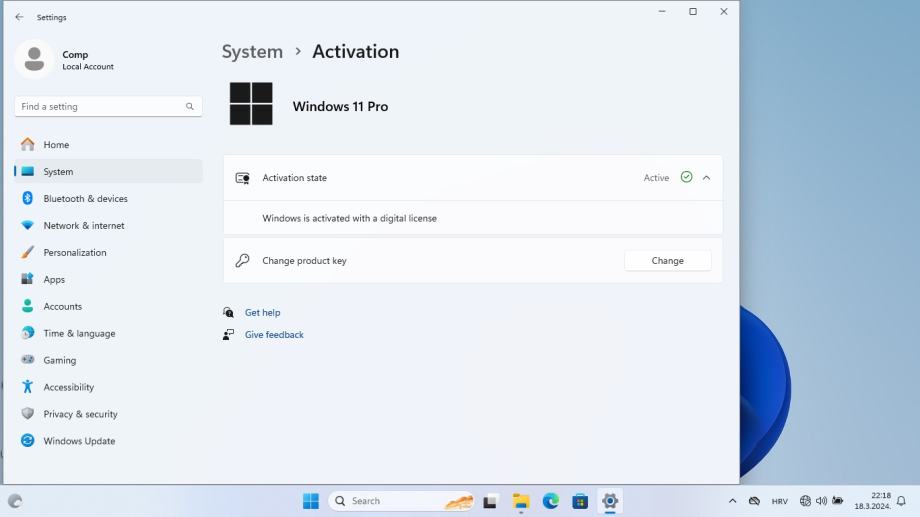Click the Windows 11 Pro edition title
Screen dimensions: 920x517
(x=340, y=107)
